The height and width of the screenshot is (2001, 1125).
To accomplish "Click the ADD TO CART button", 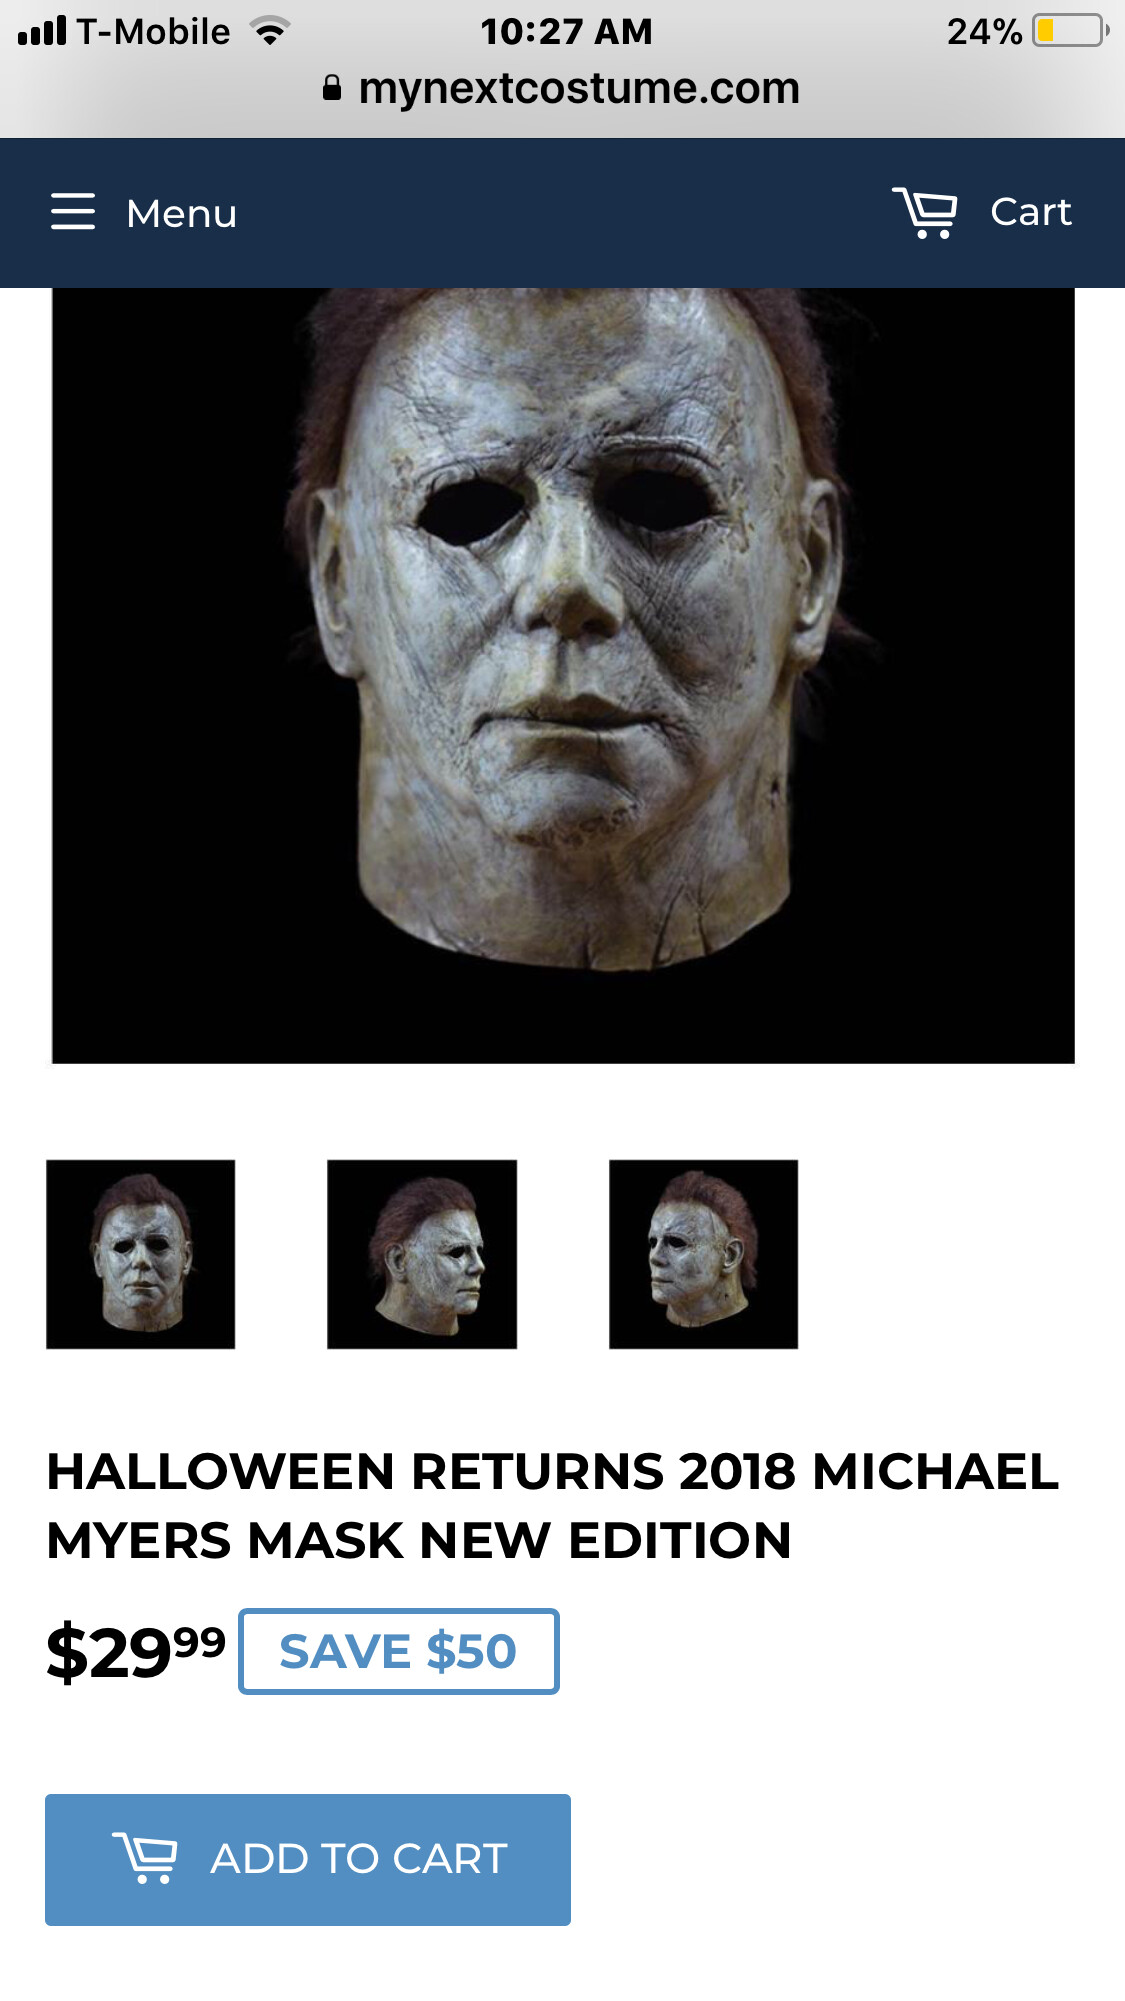I will tap(308, 1860).
